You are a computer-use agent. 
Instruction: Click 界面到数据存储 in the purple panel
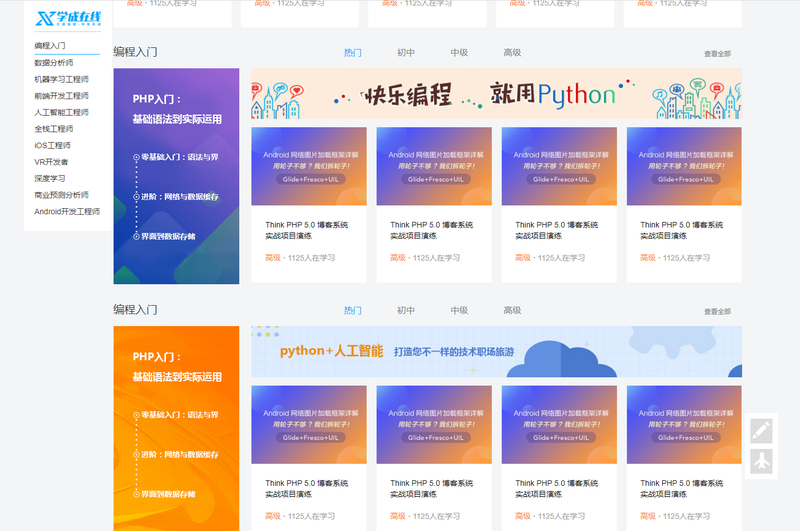(x=168, y=236)
